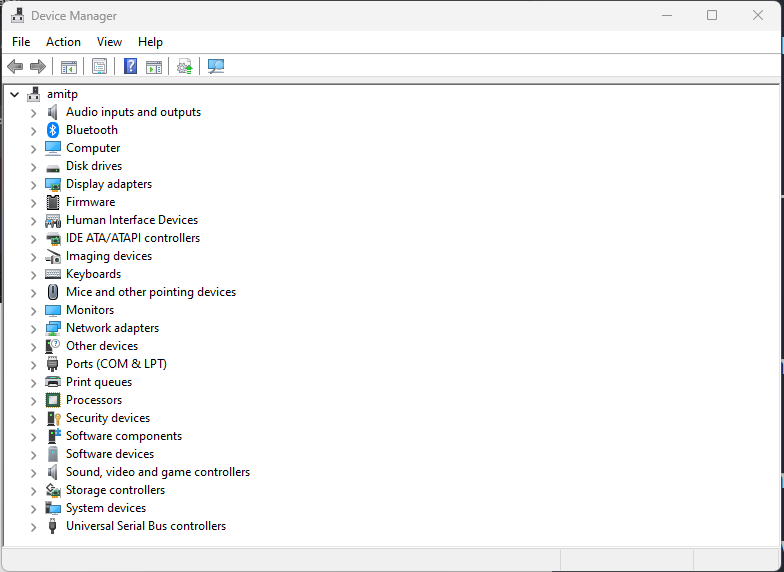Click the Human Interface Devices icon
This screenshot has width=784, height=572.
[x=52, y=220]
